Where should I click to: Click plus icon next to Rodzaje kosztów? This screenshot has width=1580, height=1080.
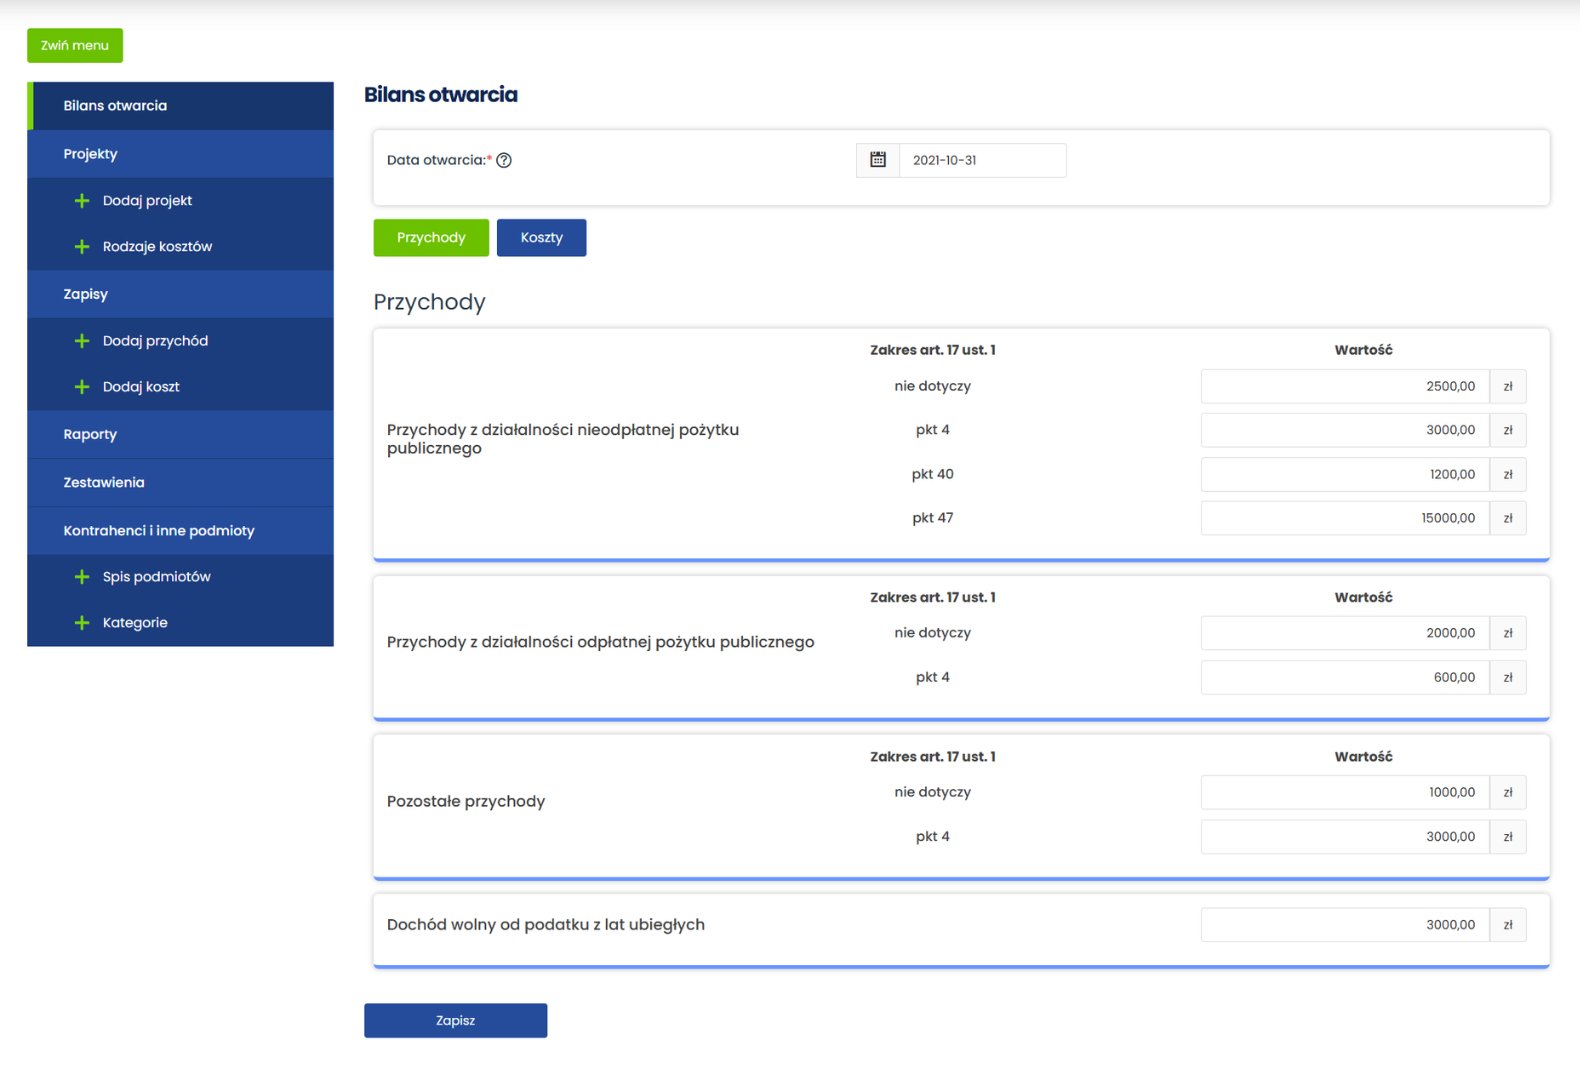(x=82, y=247)
